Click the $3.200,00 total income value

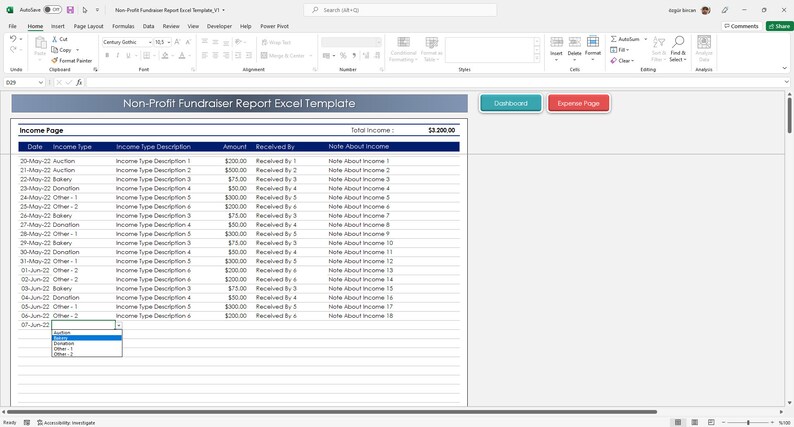click(442, 130)
